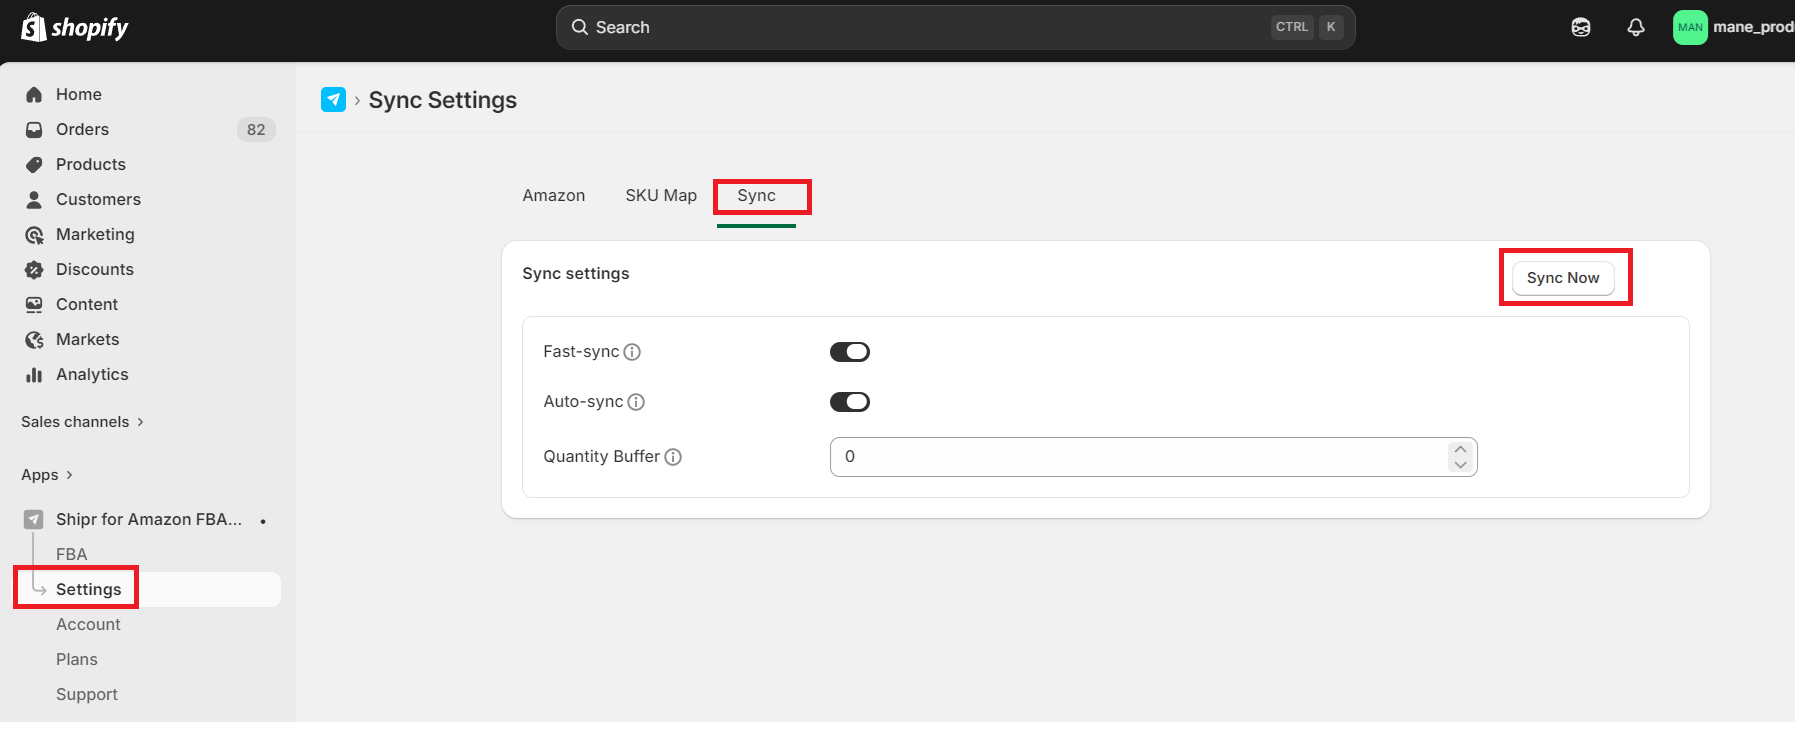Open the Customers page
1795x729 pixels.
98,199
